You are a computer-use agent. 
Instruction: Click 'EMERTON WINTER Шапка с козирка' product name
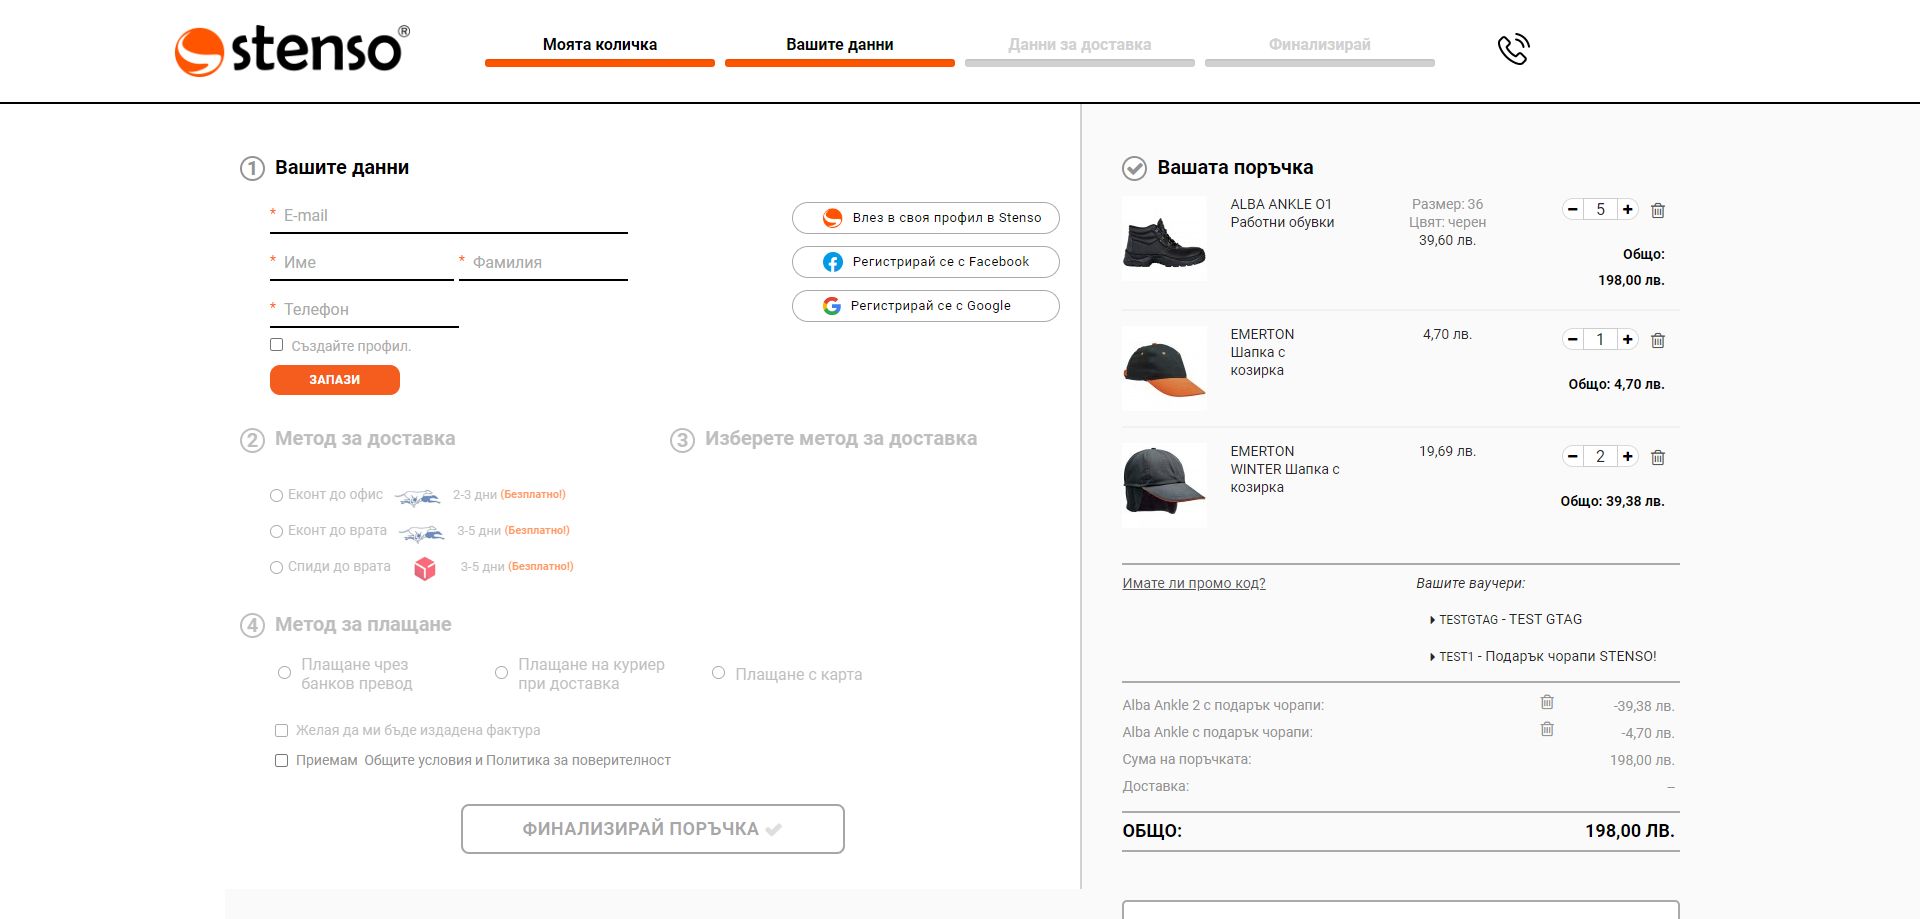click(x=1285, y=469)
